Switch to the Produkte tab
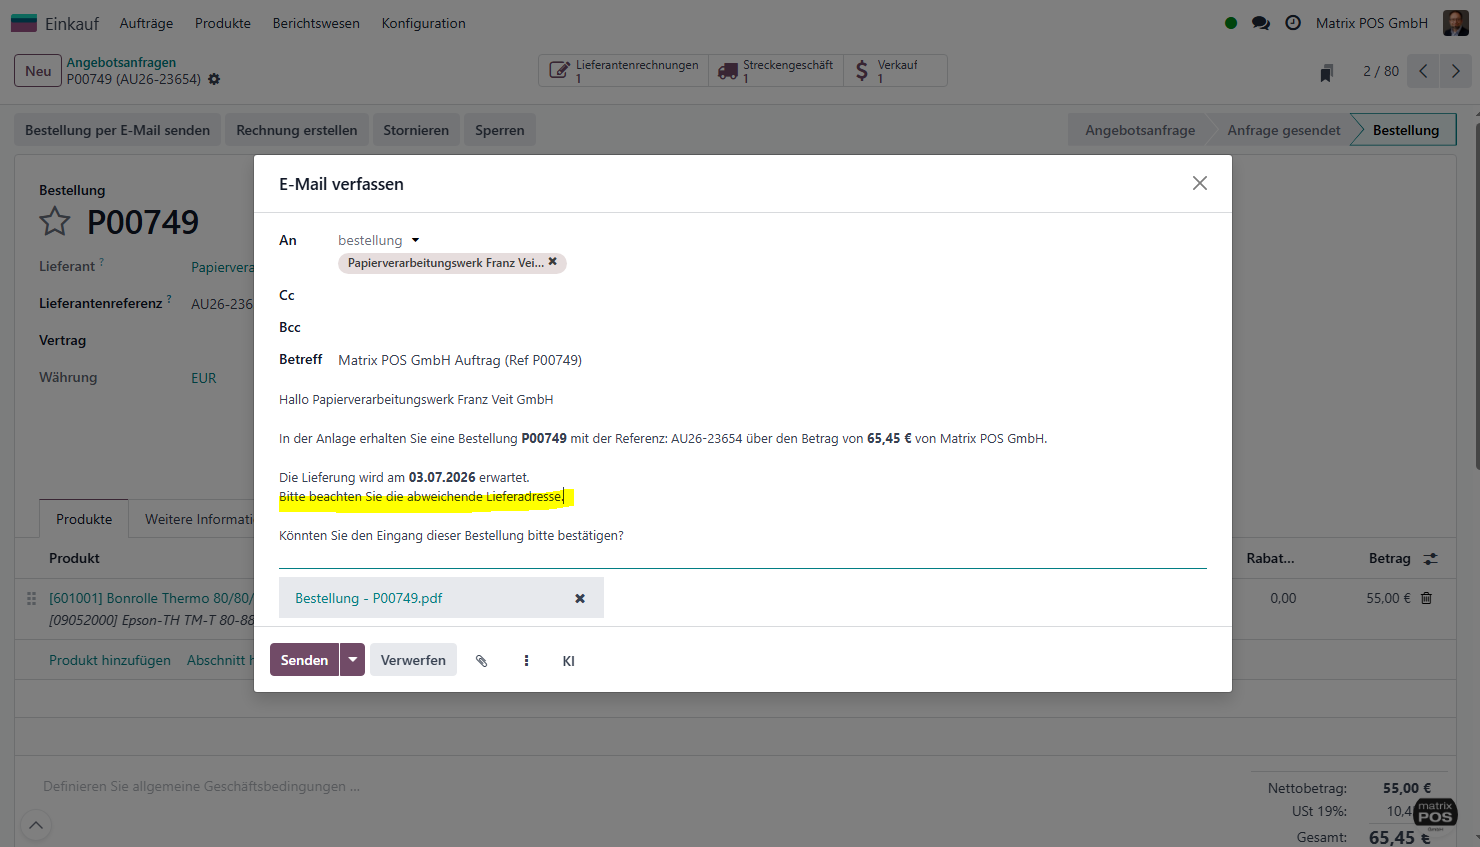This screenshot has width=1480, height=847. [84, 519]
